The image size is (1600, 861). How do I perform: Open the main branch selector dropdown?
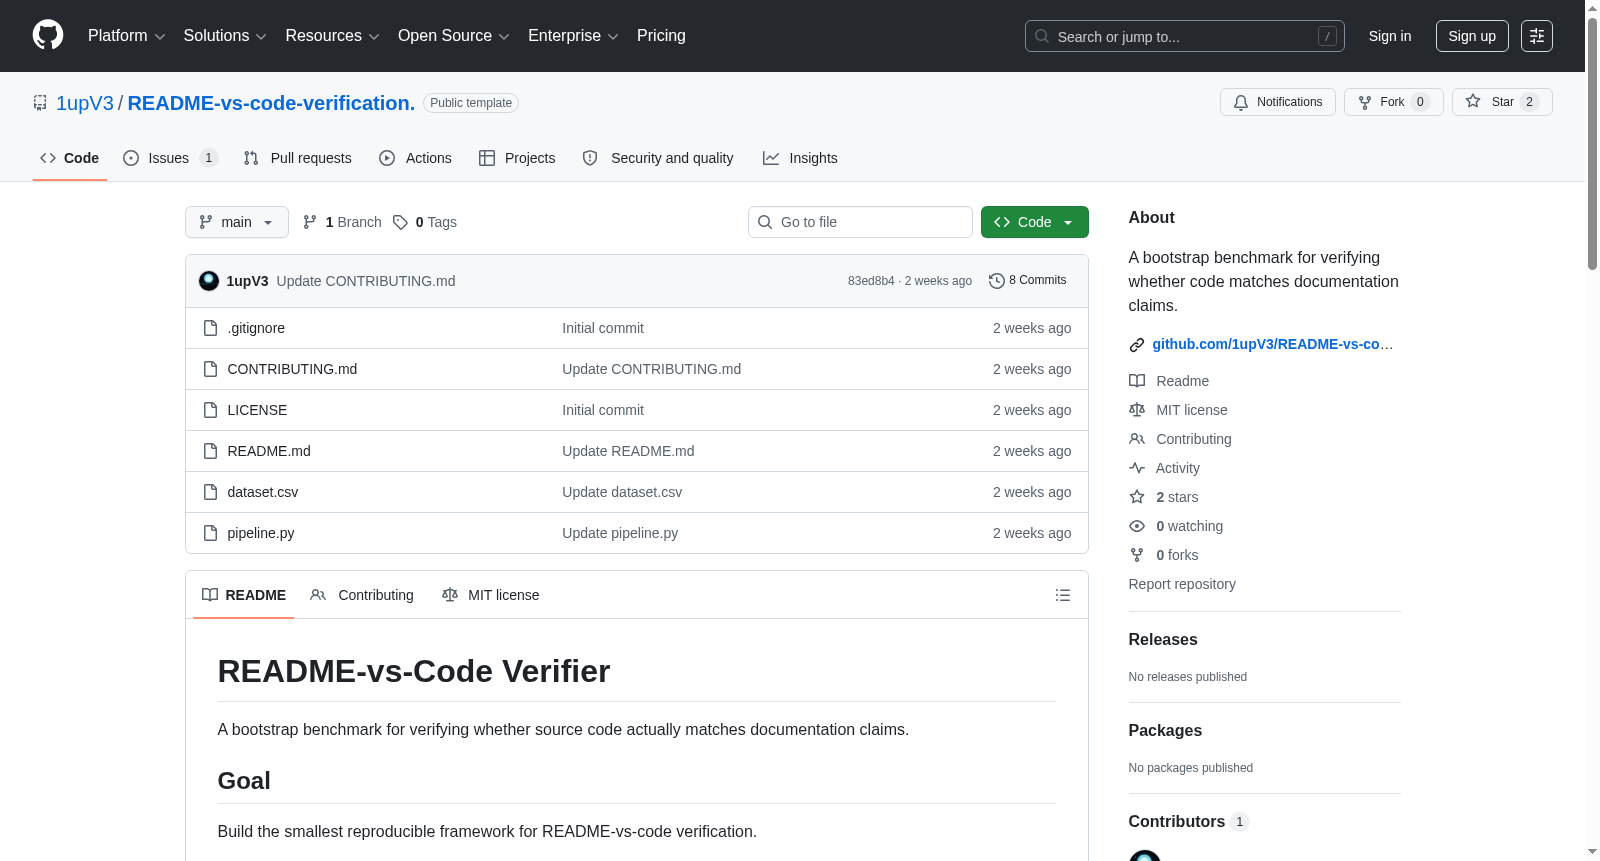tap(237, 222)
